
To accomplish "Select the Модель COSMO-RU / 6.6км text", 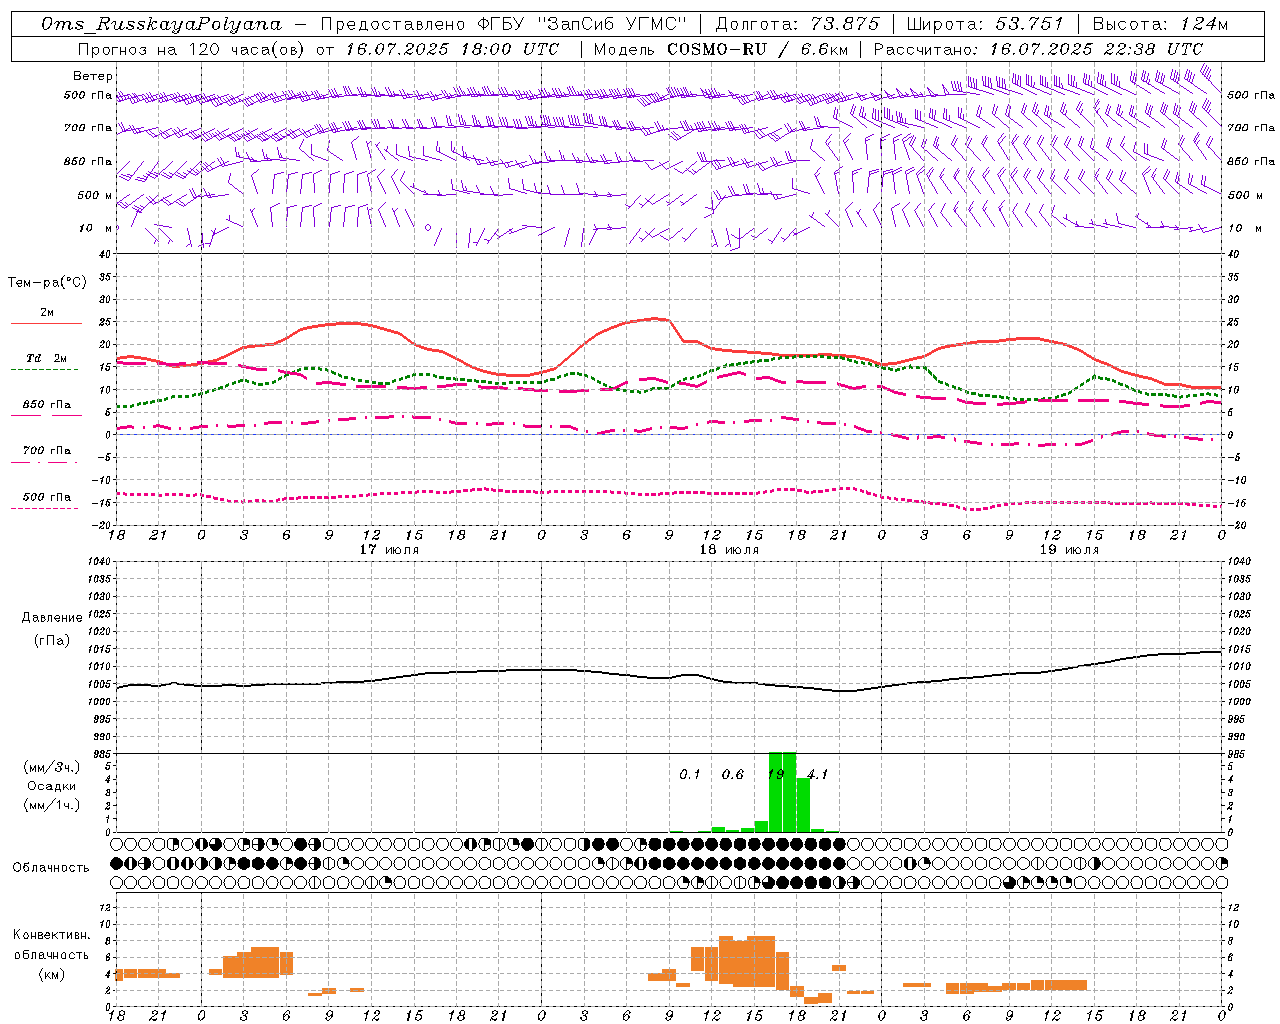I will click(721, 49).
